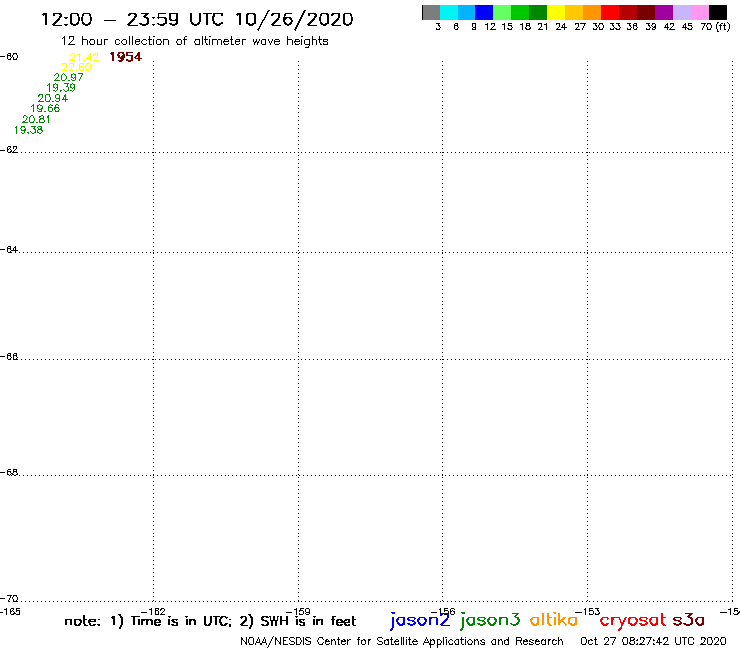Pick the dark green legend swatch
This screenshot has height=650, width=740.
538,12
